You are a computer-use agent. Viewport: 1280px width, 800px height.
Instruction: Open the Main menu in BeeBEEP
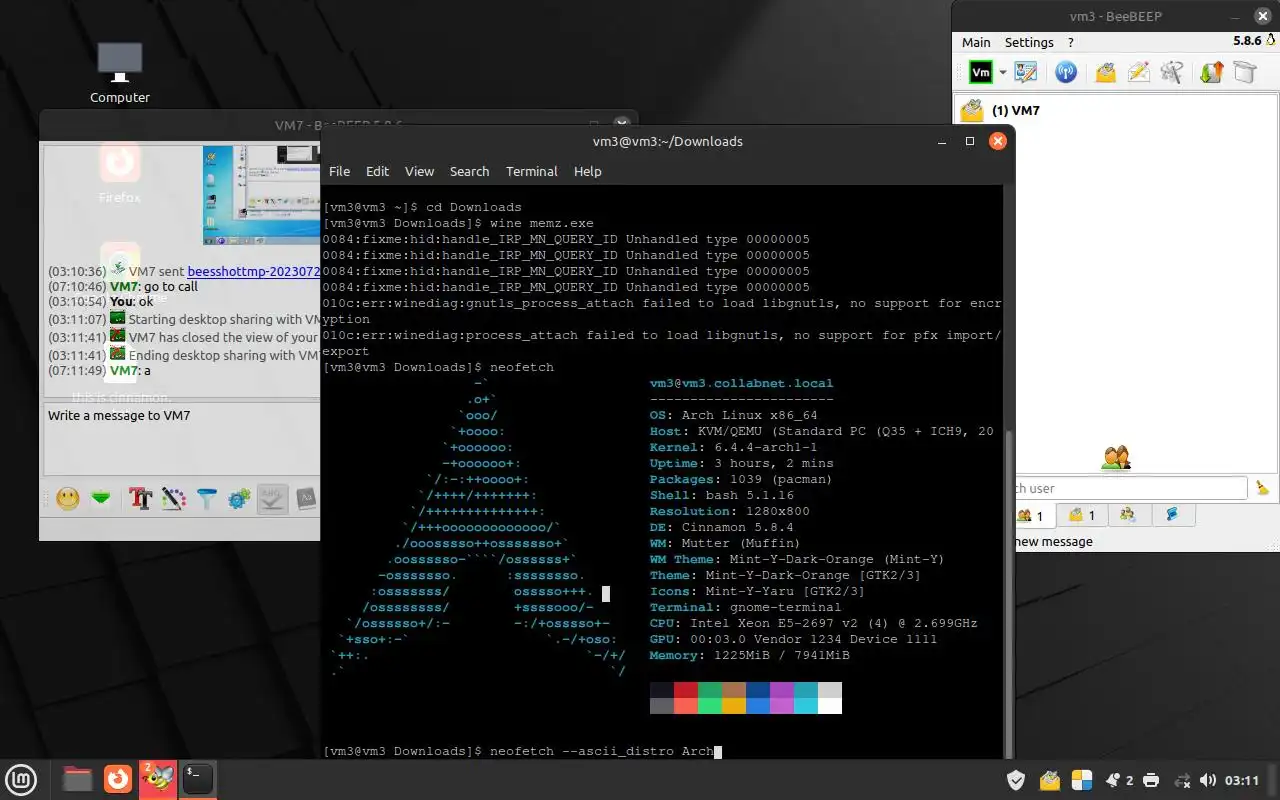point(976,42)
